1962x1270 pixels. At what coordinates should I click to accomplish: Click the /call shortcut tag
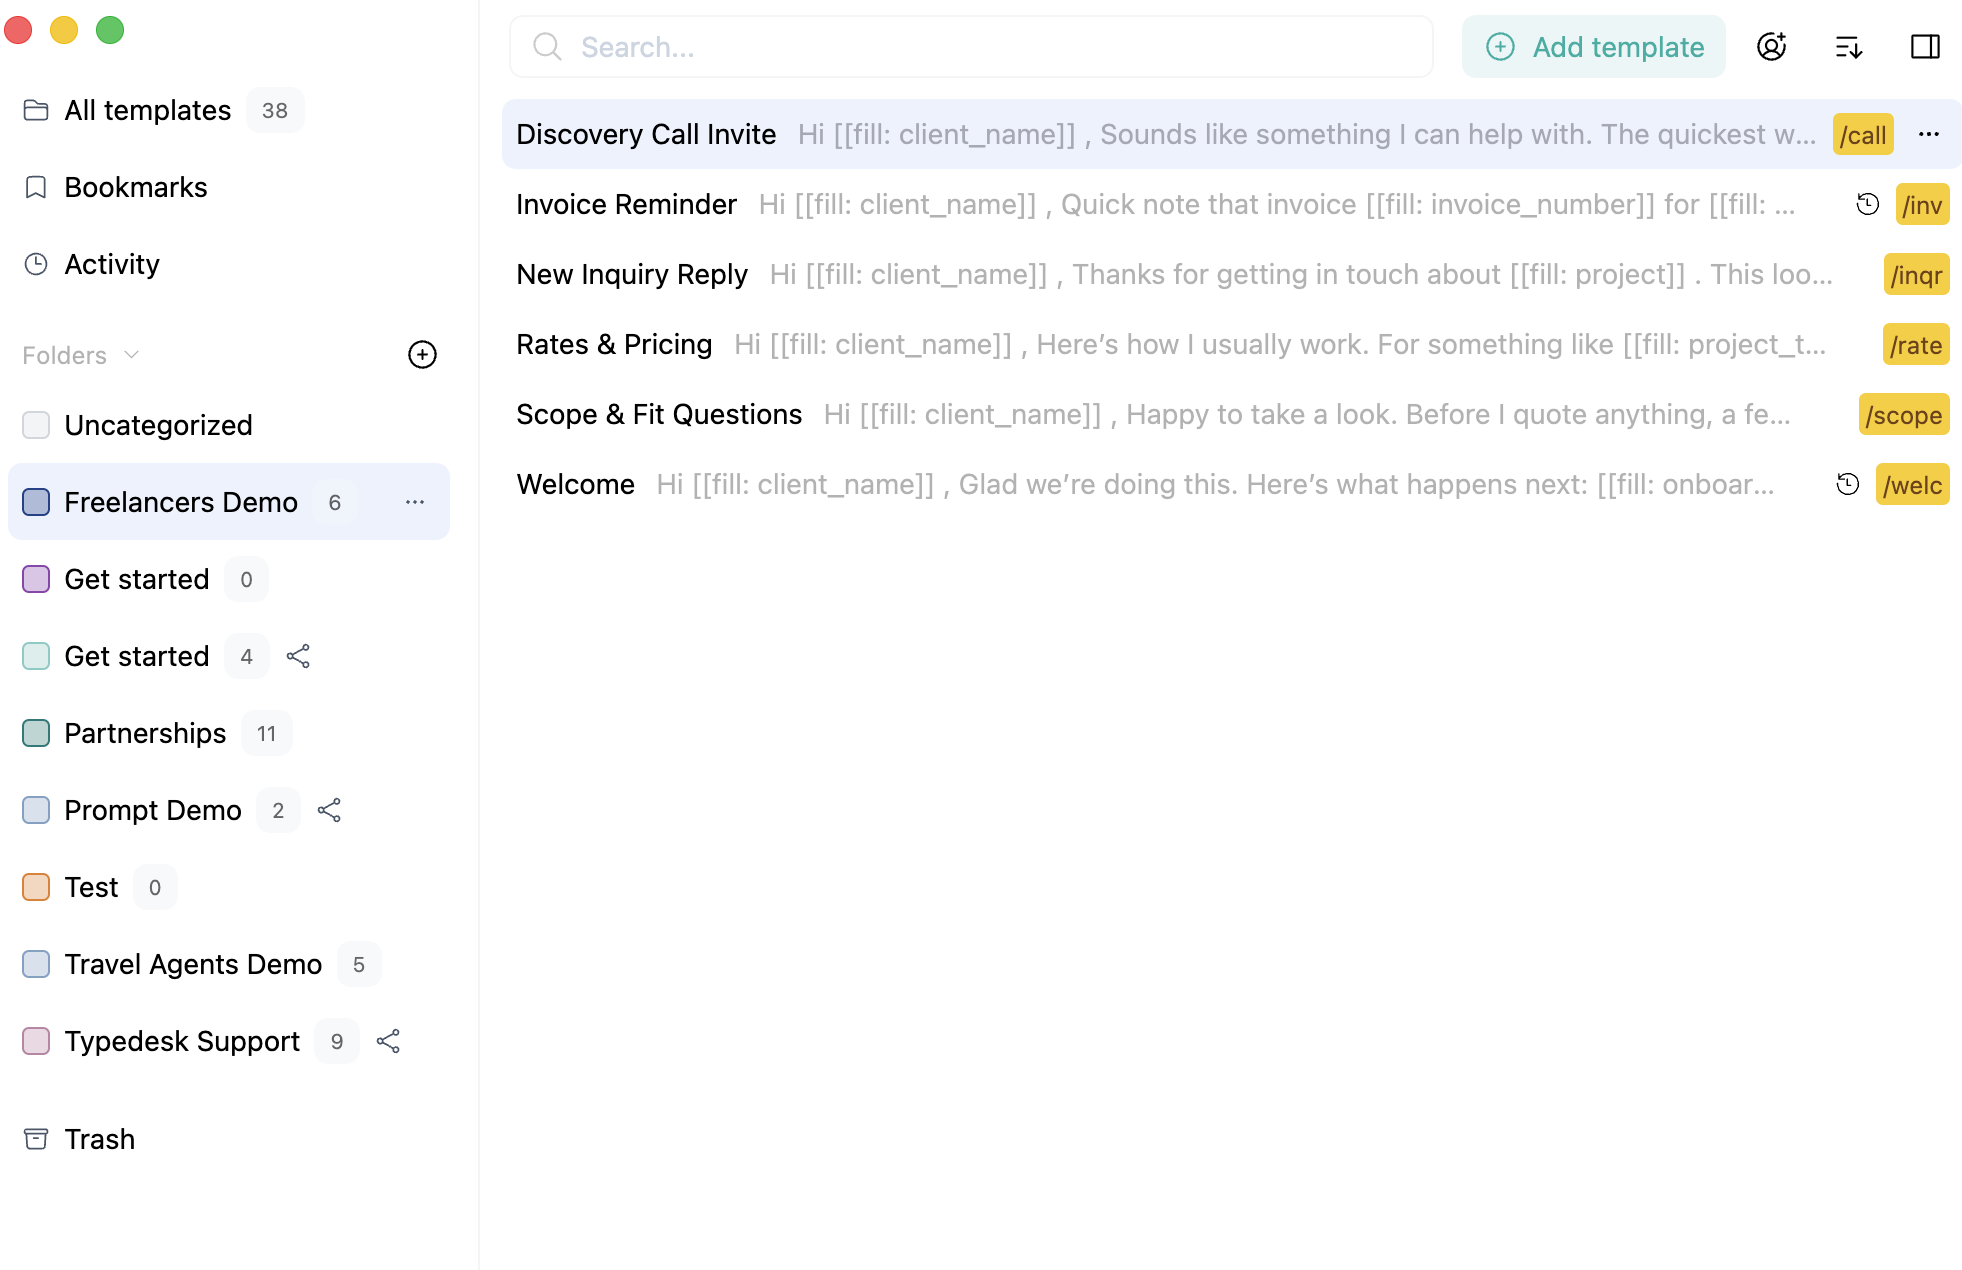tap(1863, 135)
